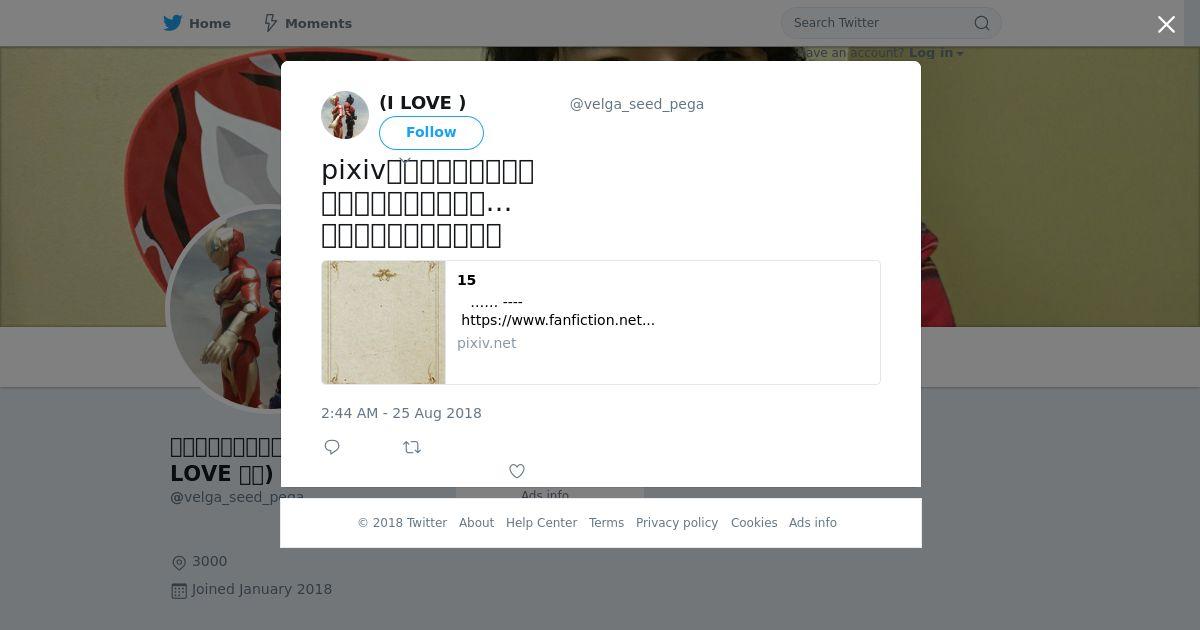This screenshot has width=1200, height=630.
Task: Close the tweet overlay with X
Action: coord(1166,25)
